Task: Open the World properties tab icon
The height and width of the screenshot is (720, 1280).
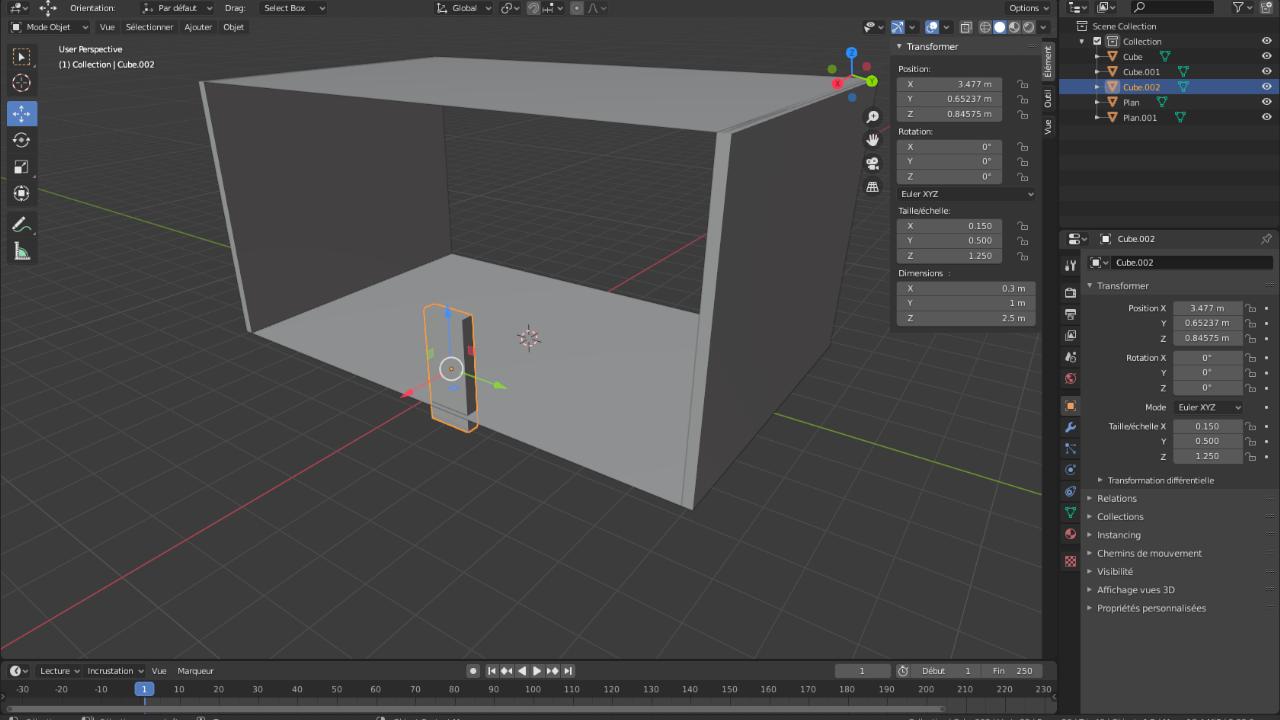Action: point(1070,378)
